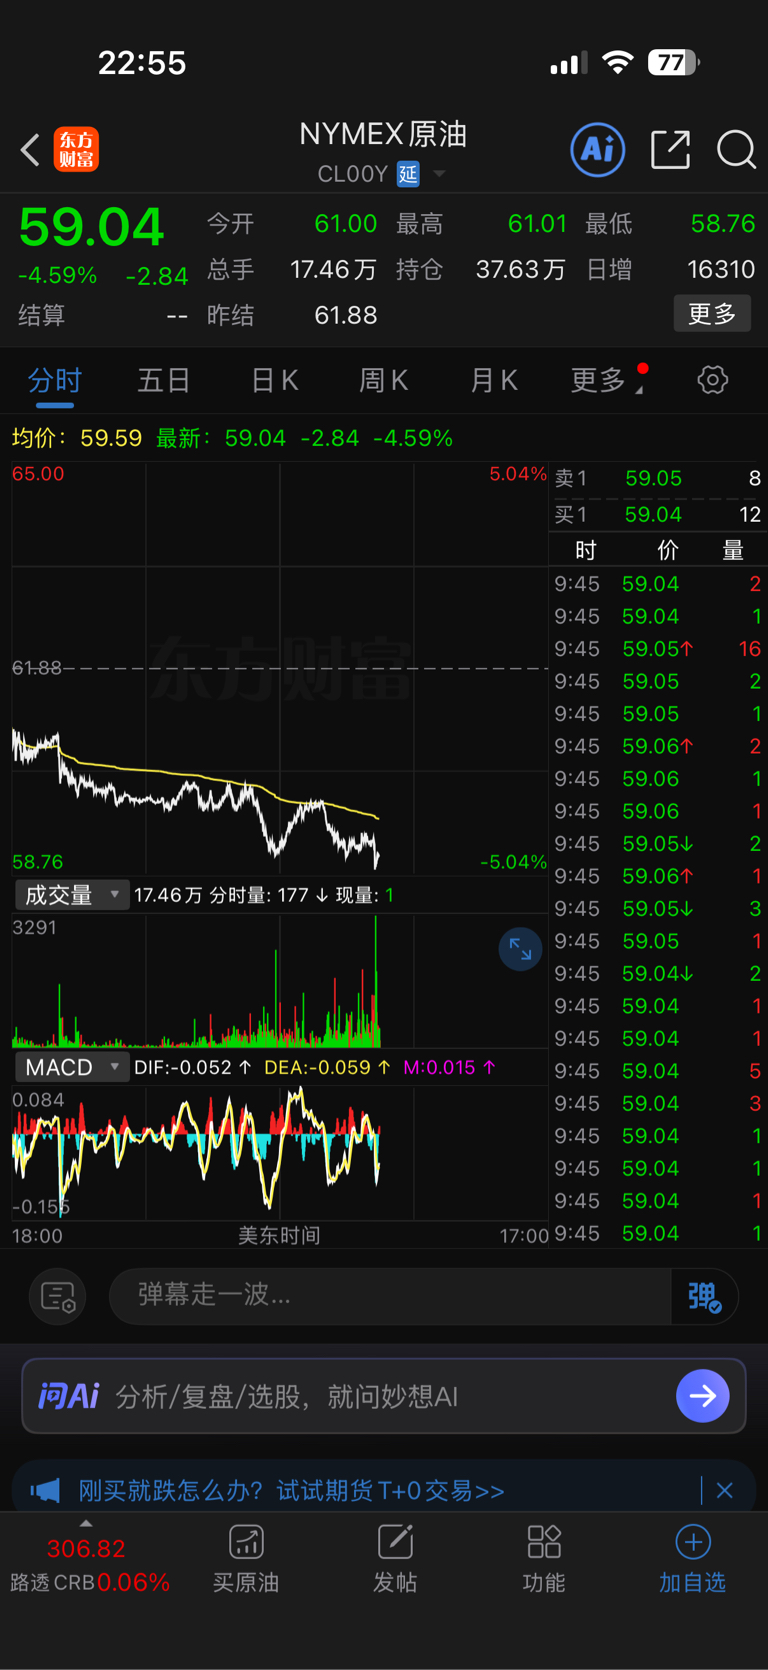The width and height of the screenshot is (768, 1670).
Task: Close the futures T+0 banner
Action: pos(725,1491)
